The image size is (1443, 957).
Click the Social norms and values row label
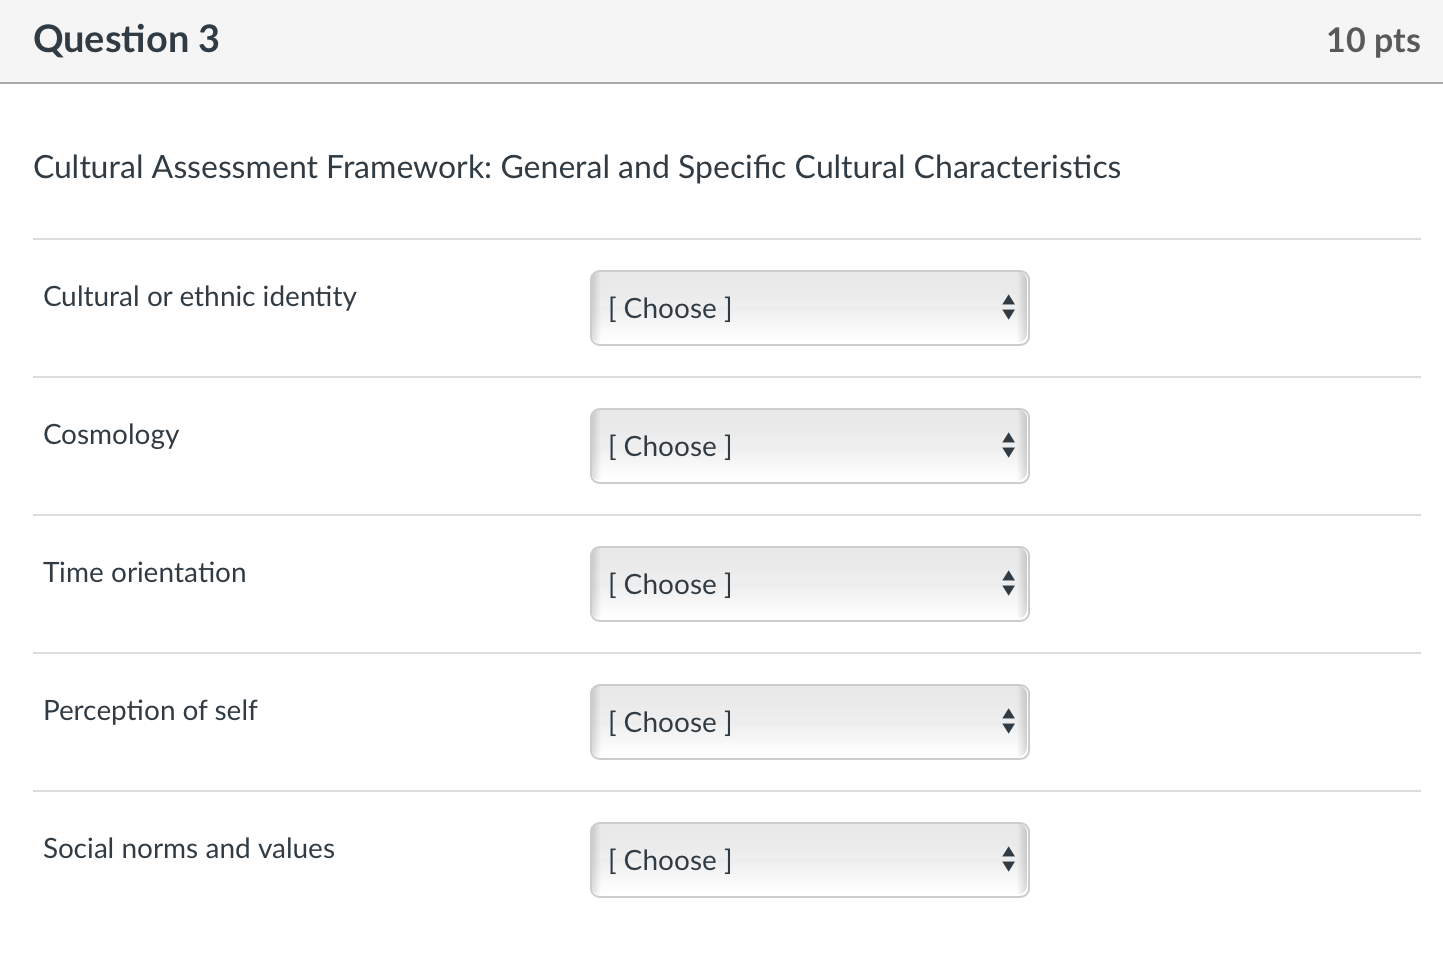188,848
